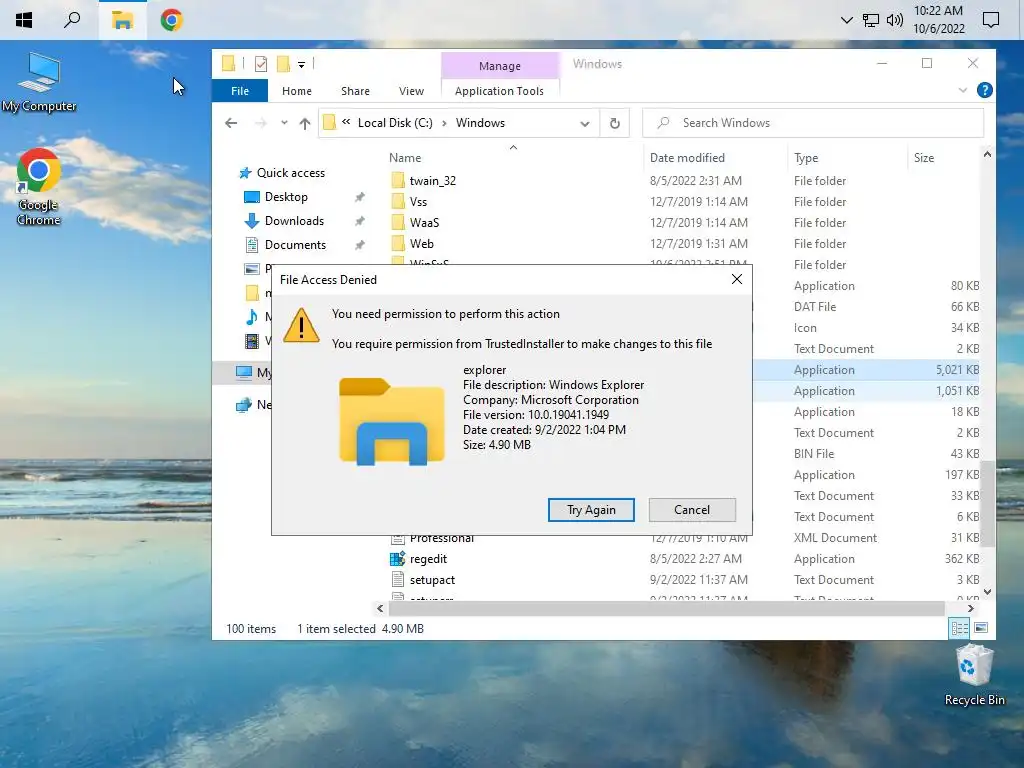1024x768 pixels.
Task: Unpin Desktop using its pin icon
Action: (x=359, y=197)
